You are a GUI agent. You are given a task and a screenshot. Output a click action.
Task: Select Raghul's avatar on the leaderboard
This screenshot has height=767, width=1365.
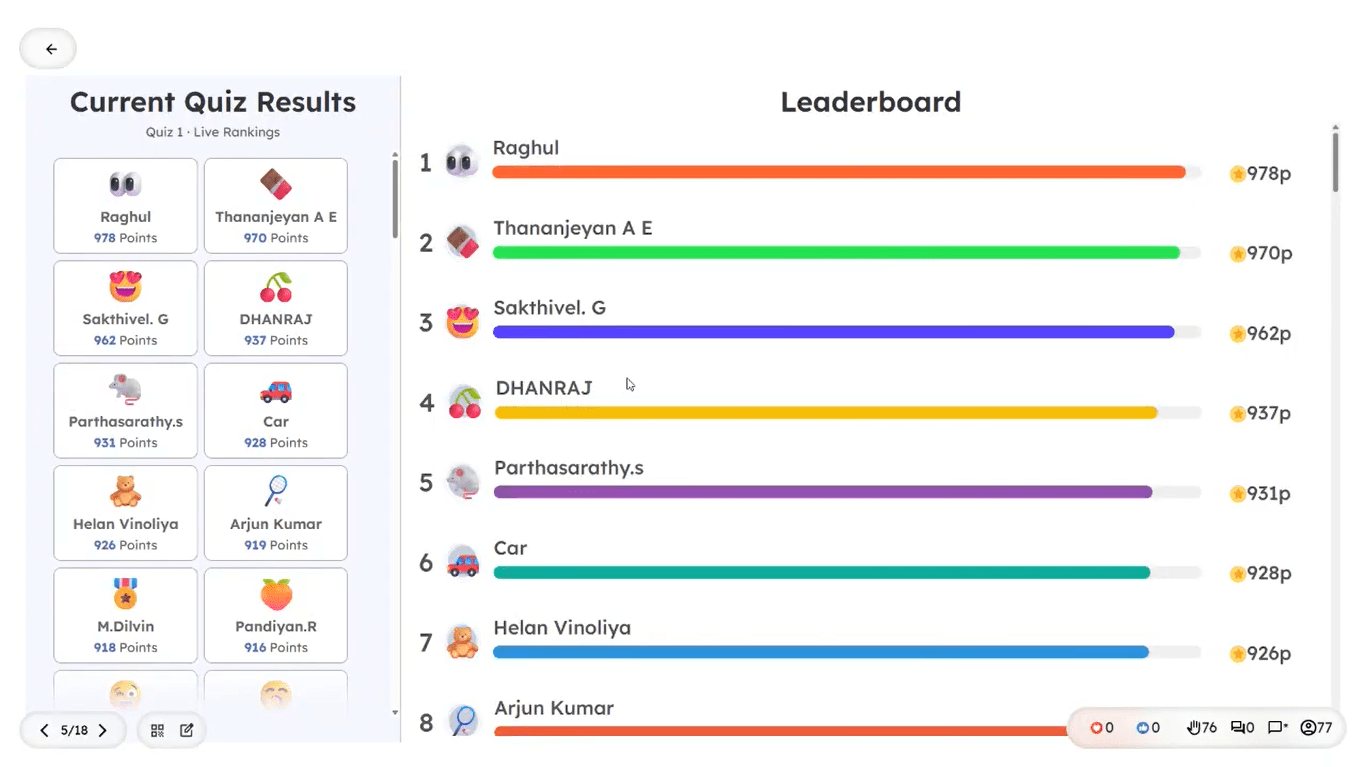(461, 161)
